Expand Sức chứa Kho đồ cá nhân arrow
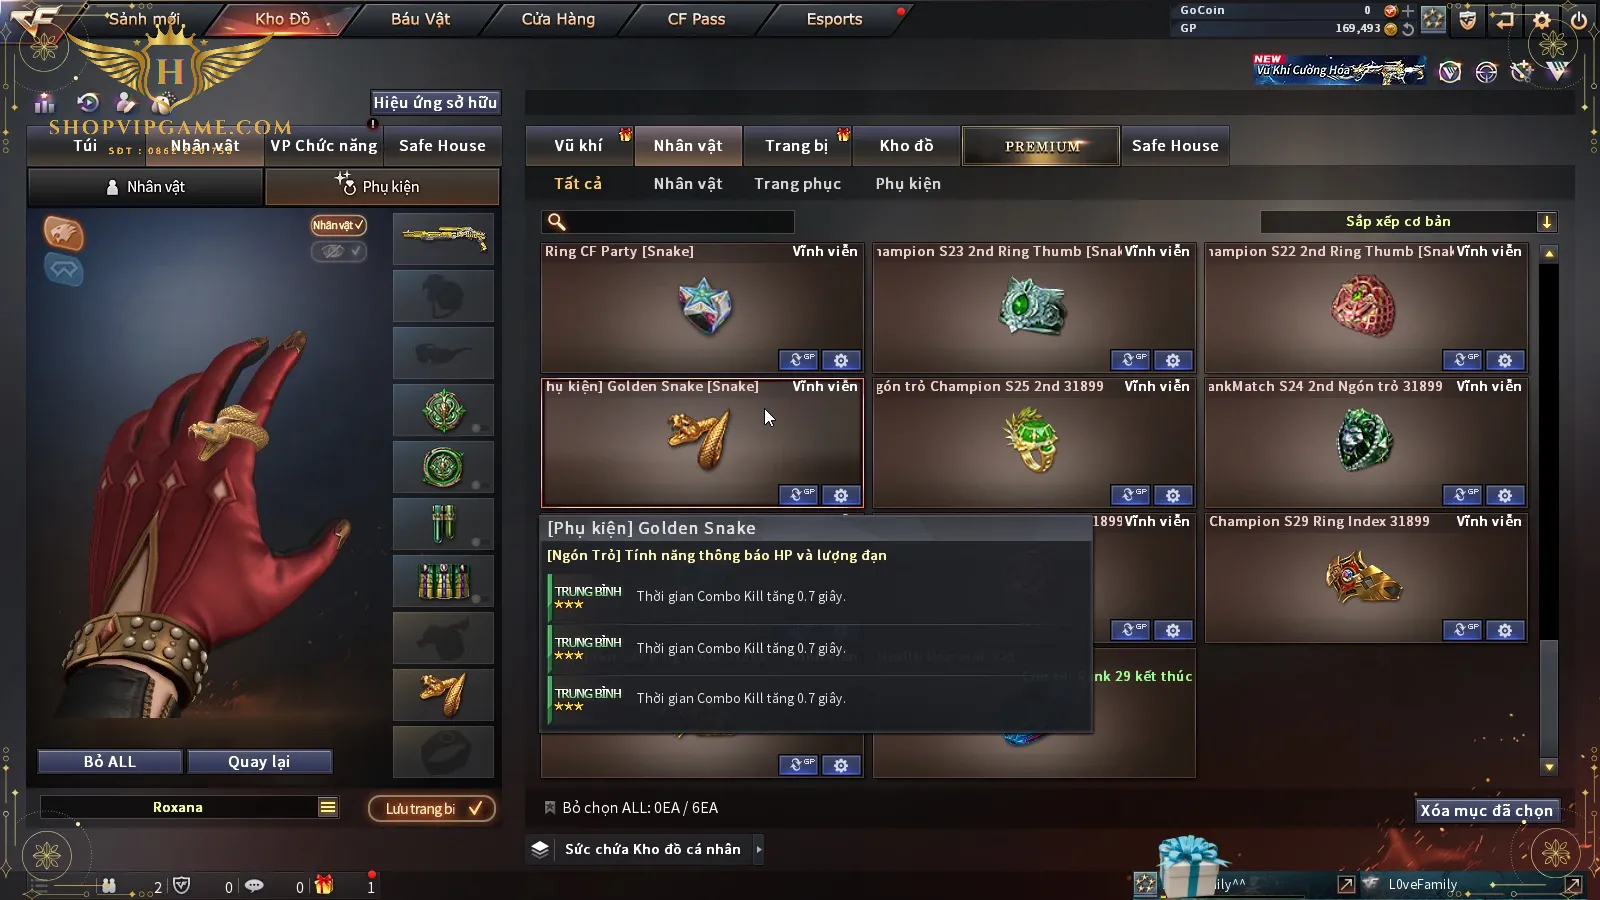 point(759,849)
